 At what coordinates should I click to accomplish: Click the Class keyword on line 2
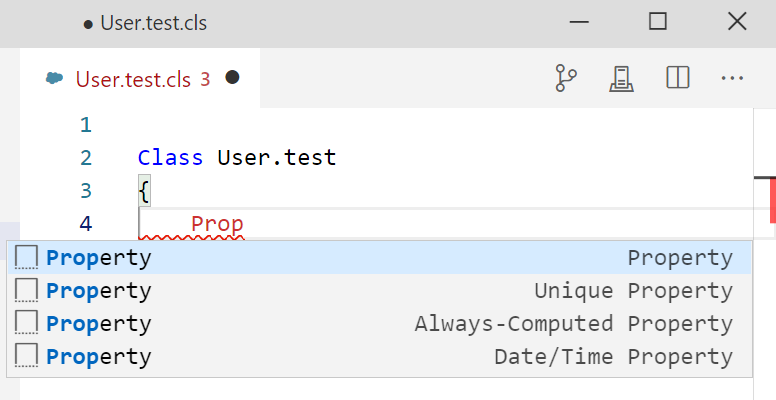(170, 157)
